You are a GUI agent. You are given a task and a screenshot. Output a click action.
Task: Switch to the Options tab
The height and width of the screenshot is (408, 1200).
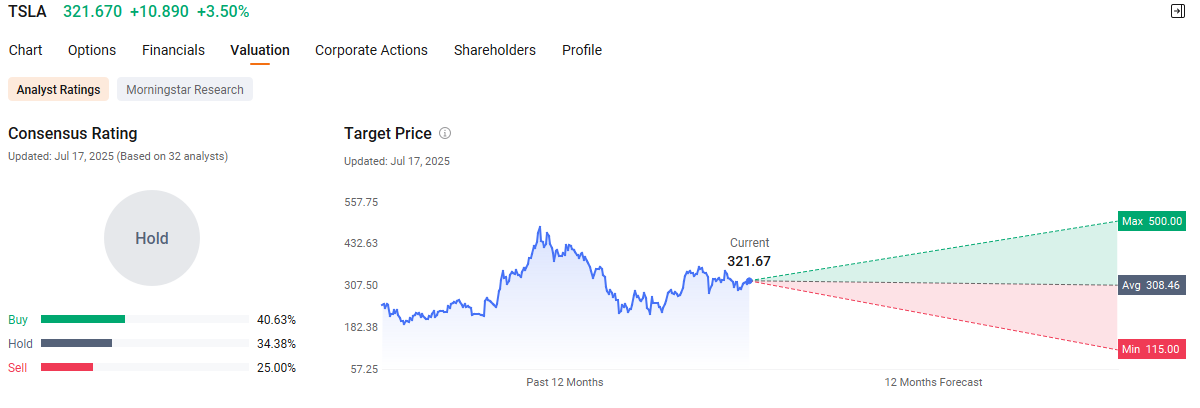(92, 50)
